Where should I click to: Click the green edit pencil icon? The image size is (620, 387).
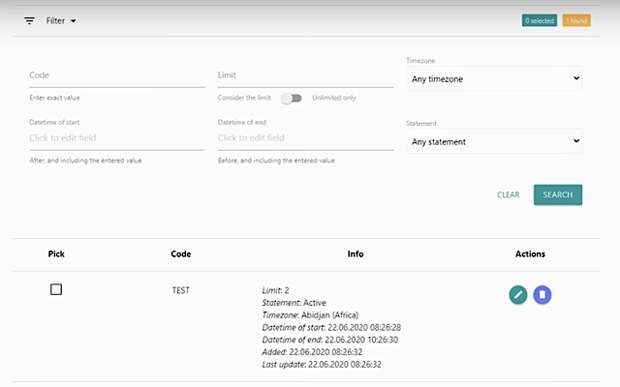(518, 295)
